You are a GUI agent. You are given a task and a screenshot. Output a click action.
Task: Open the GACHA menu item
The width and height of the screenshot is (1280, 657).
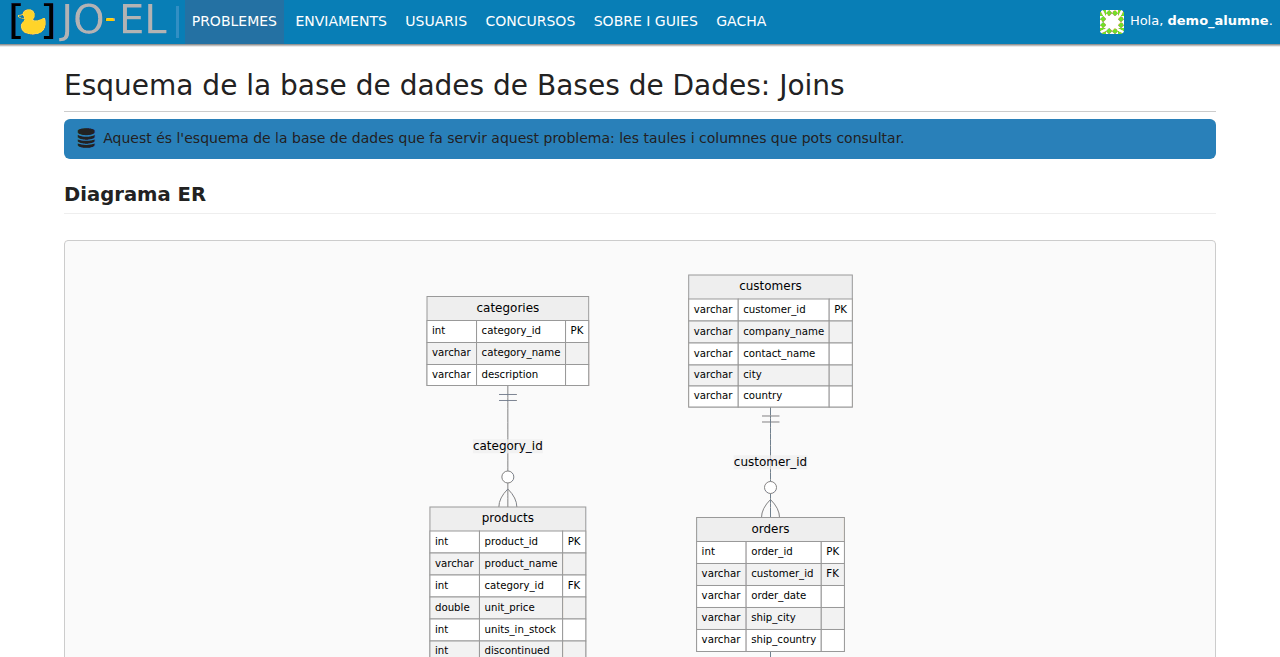click(741, 21)
